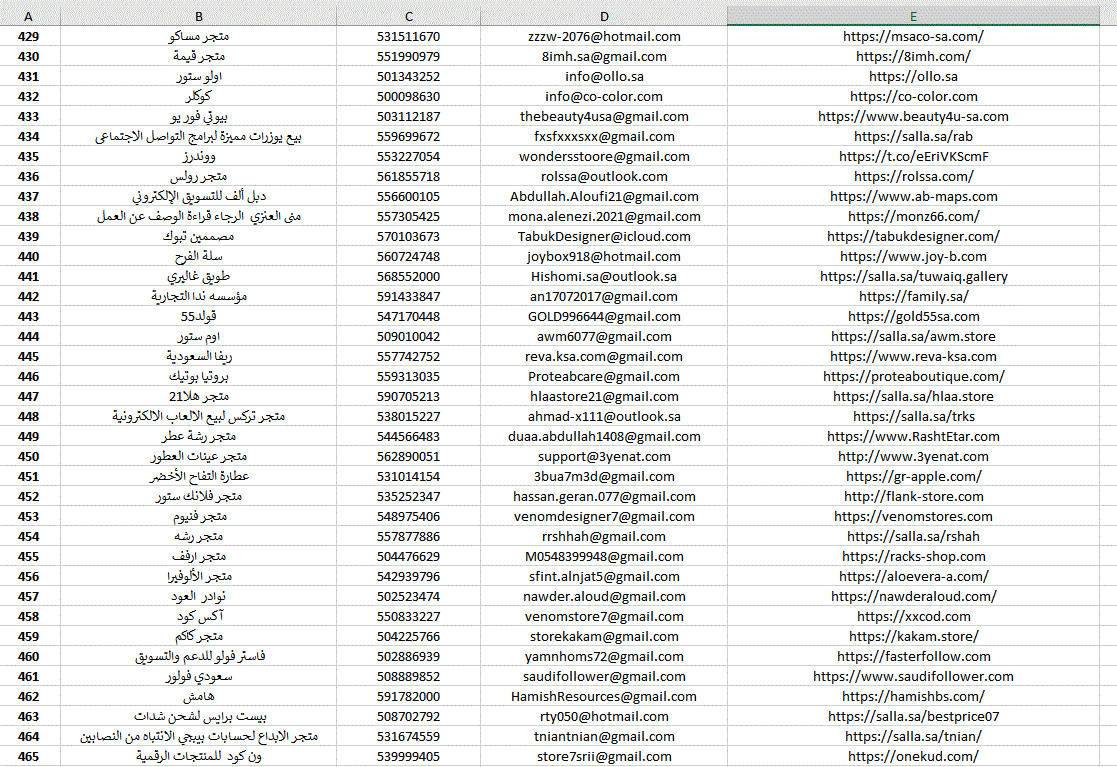Screen dimensions: 1117x767
Task: Select cell https://gold55sa.com
Action: (x=913, y=315)
